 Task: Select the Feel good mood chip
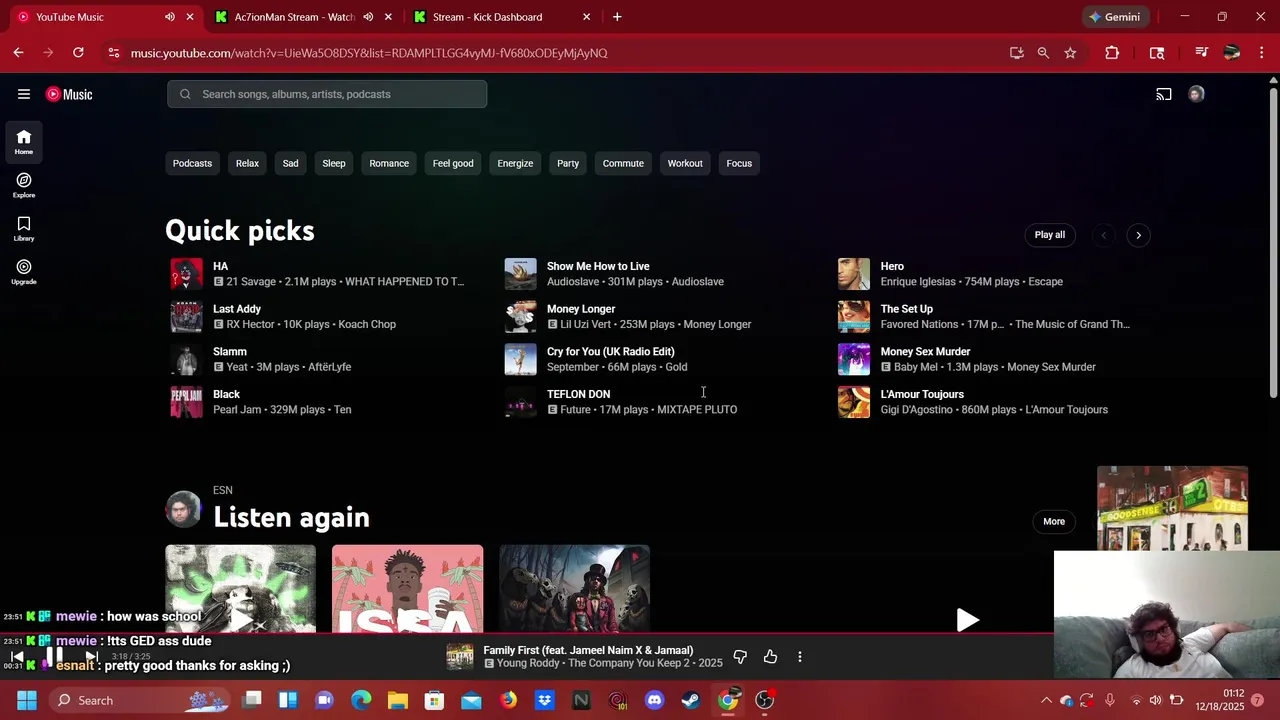coord(453,163)
